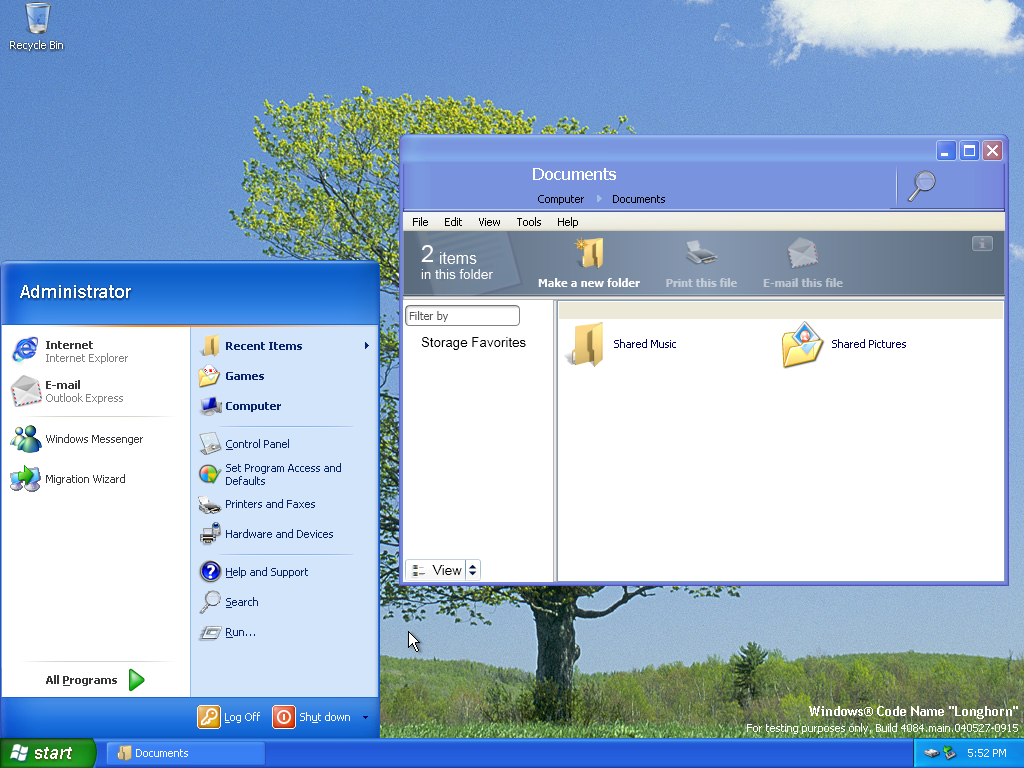Open the View dropdown arrow in sidebar
Viewport: 1024px width, 768px height.
pyautogui.click(x=473, y=570)
